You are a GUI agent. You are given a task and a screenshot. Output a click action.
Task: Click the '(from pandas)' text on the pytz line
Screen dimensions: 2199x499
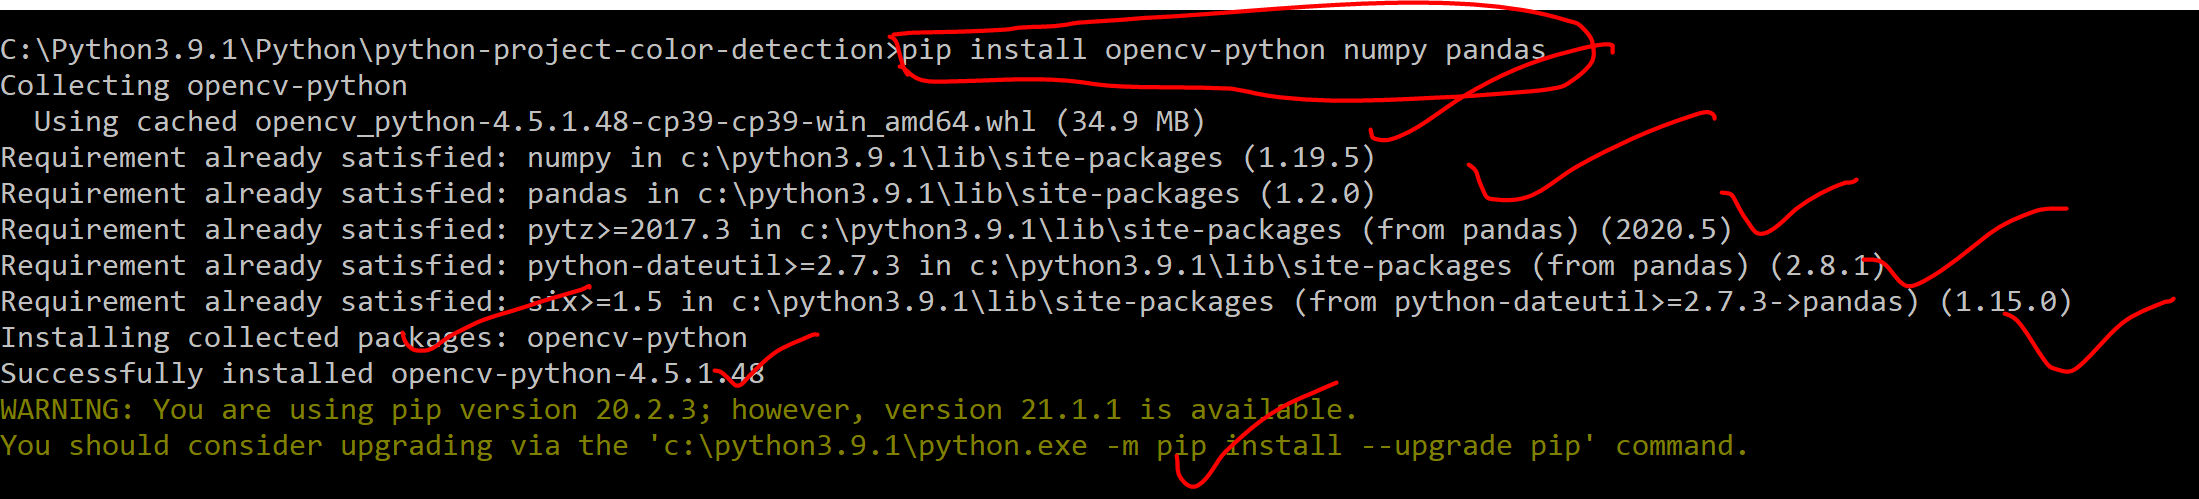coord(1470,230)
